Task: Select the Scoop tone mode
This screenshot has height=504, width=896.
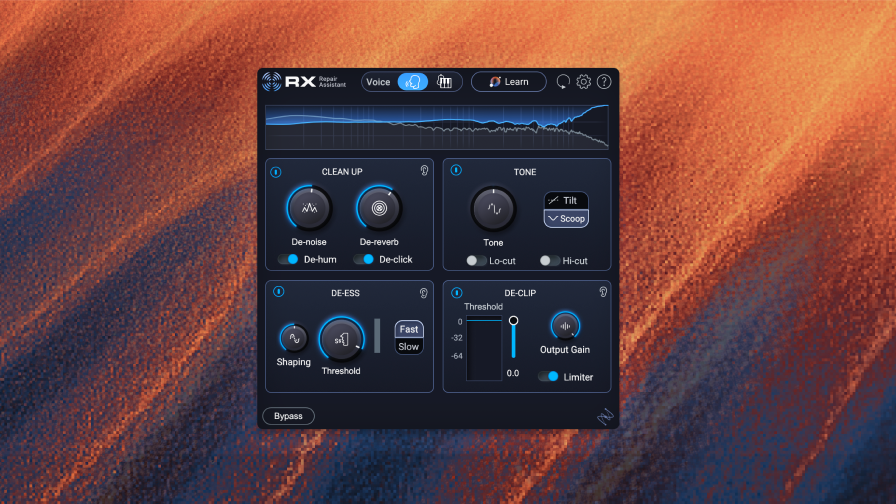Action: (566, 218)
